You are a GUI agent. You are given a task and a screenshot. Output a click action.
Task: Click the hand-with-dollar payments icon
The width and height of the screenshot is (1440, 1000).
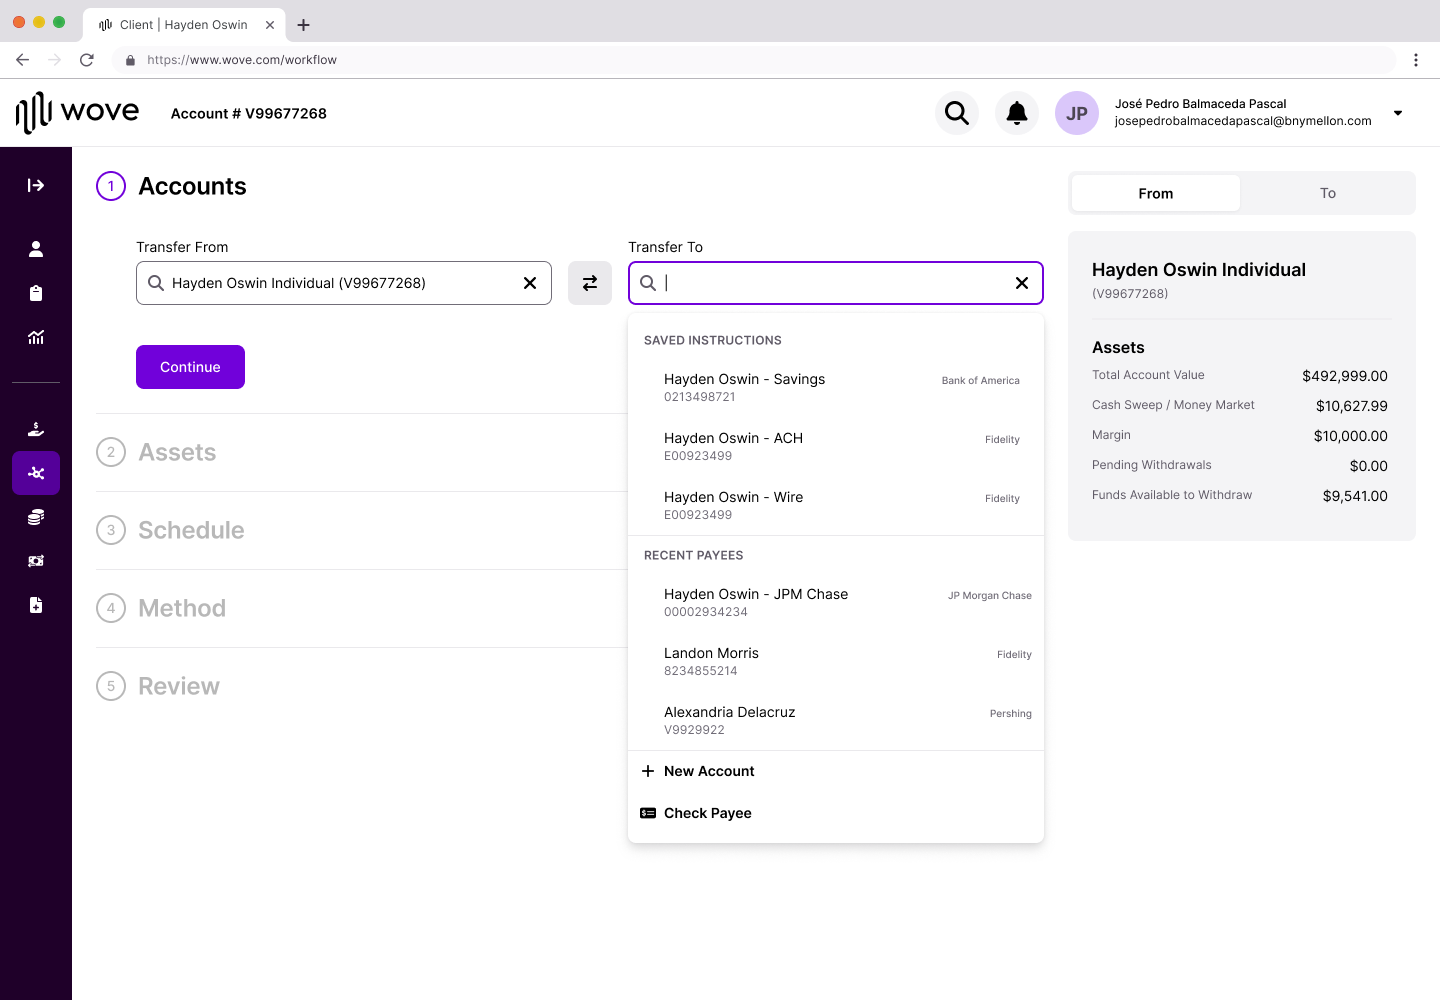pos(36,428)
